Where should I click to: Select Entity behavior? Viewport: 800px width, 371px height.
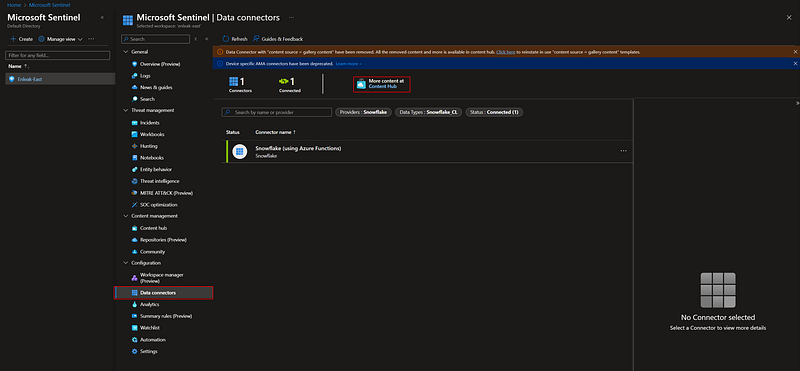click(156, 169)
